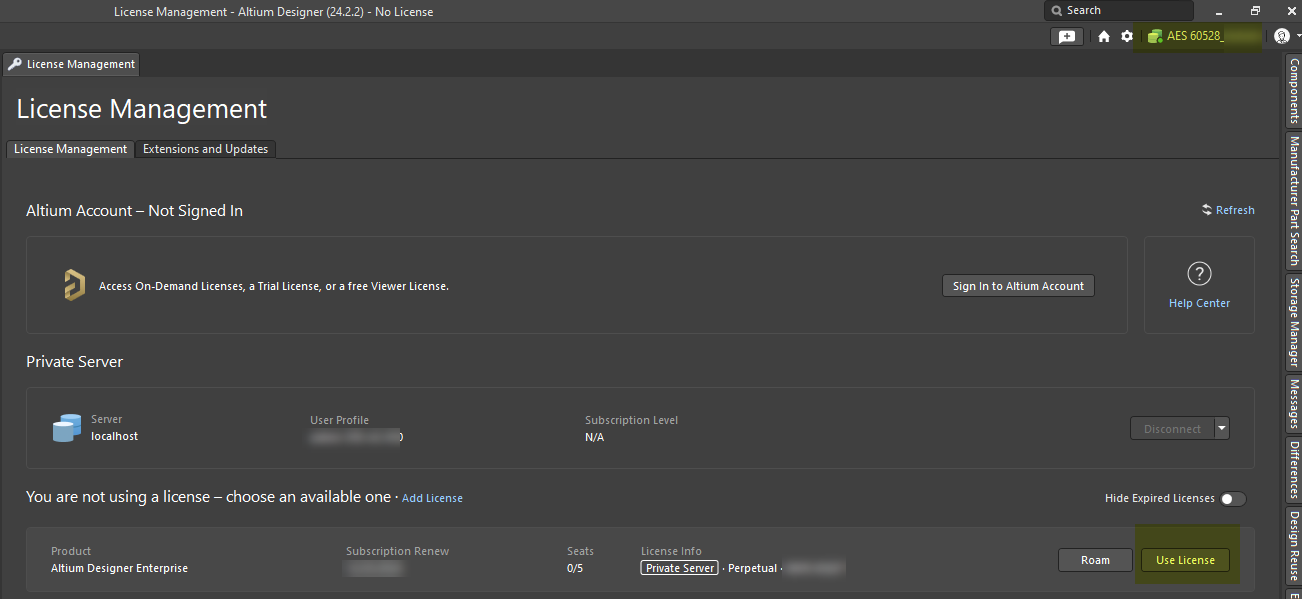Toggle the Hide Expired Licenses switch
1302x599 pixels.
tap(1233, 498)
